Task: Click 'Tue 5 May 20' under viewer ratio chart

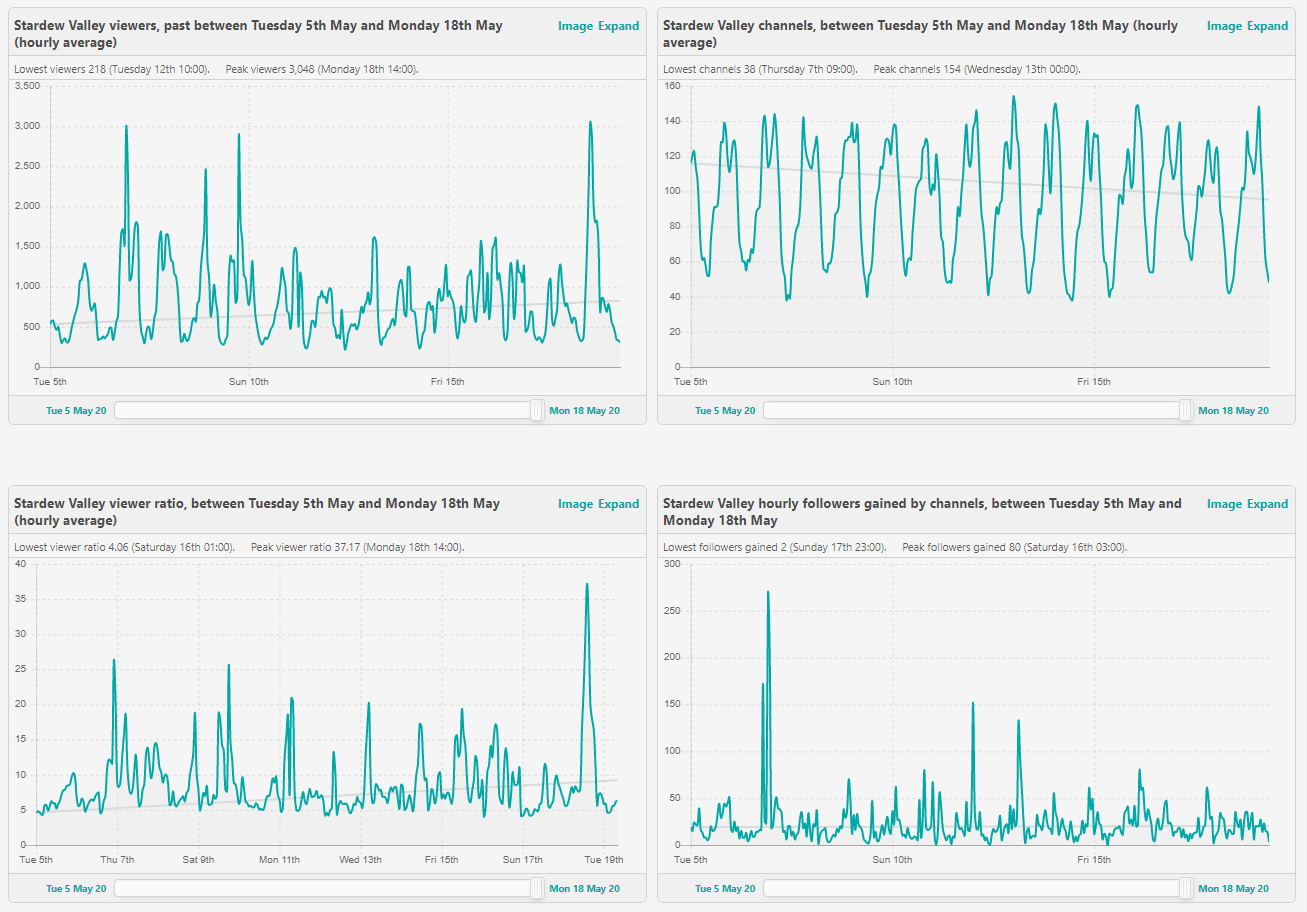Action: click(x=76, y=889)
